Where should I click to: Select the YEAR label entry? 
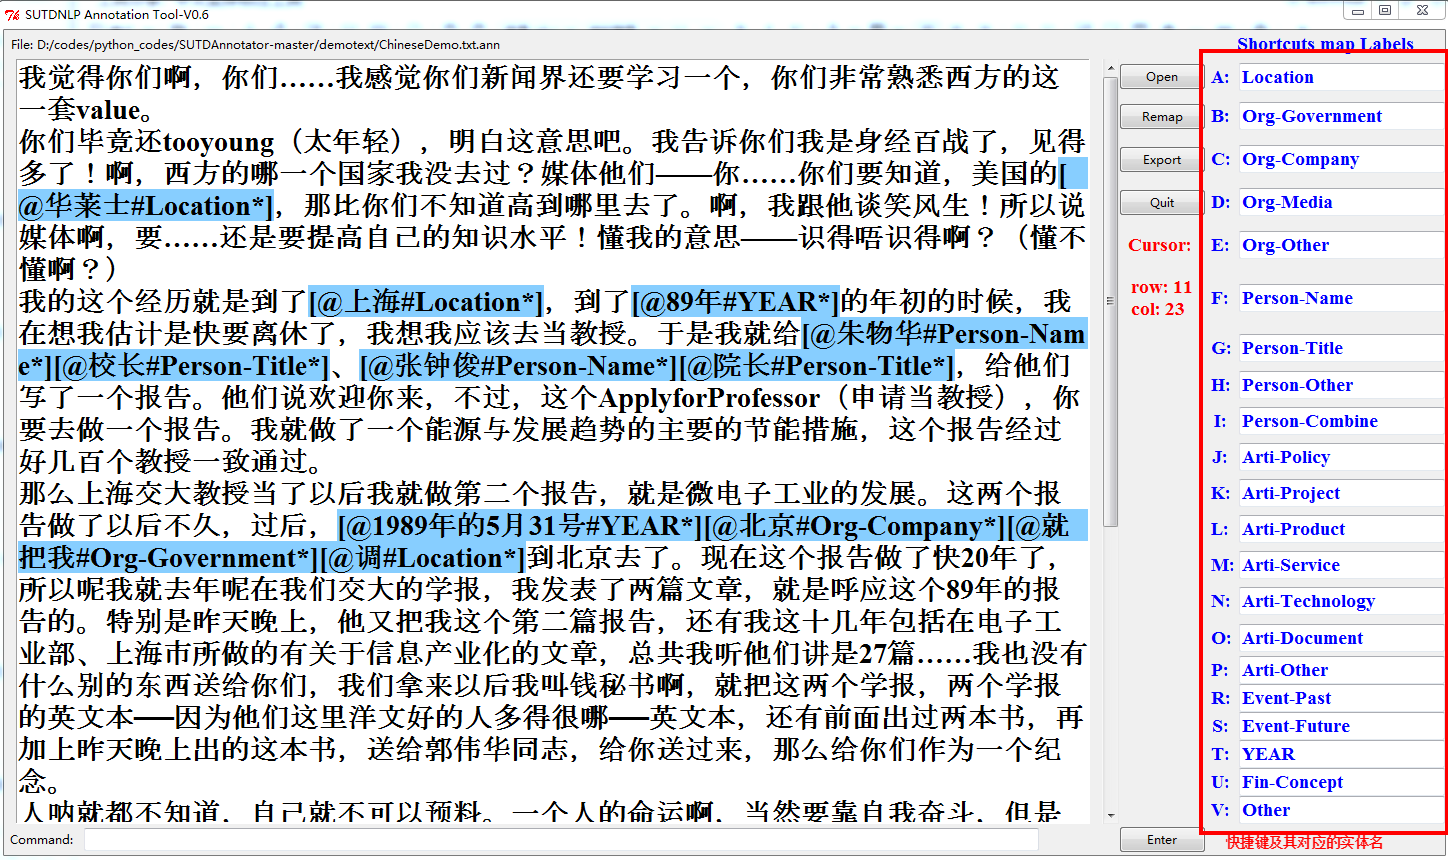(x=1342, y=755)
